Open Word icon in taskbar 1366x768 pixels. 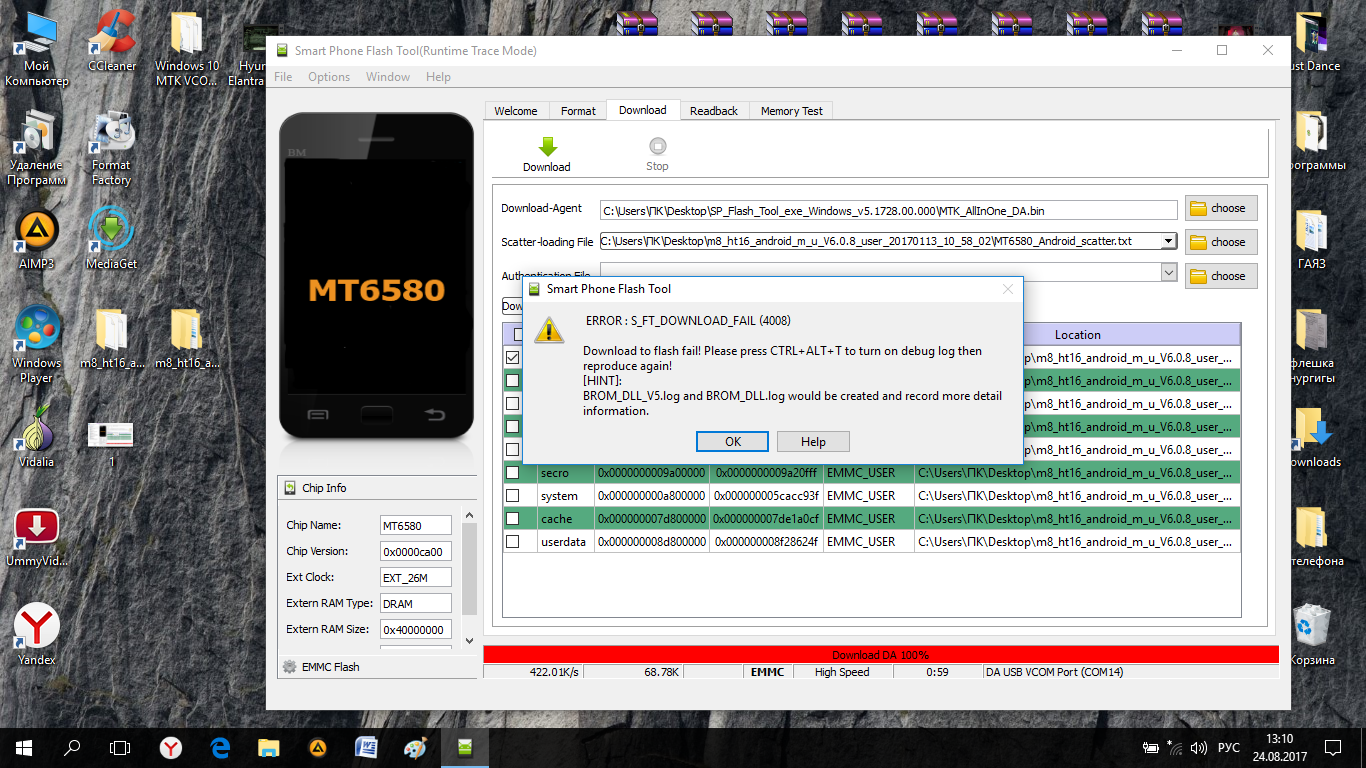pos(366,747)
